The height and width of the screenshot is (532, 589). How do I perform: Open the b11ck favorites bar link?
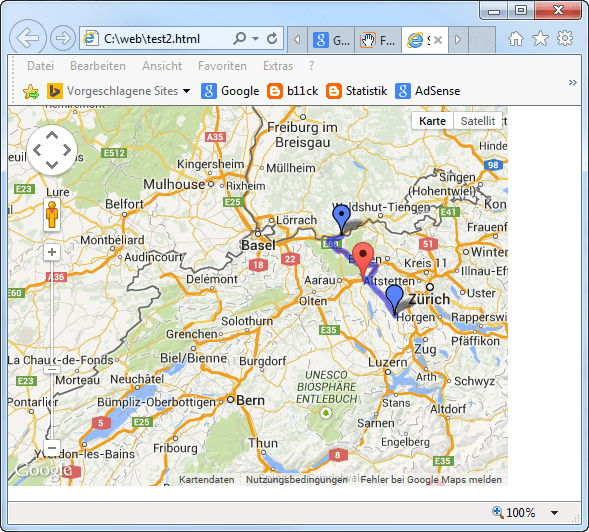point(293,91)
